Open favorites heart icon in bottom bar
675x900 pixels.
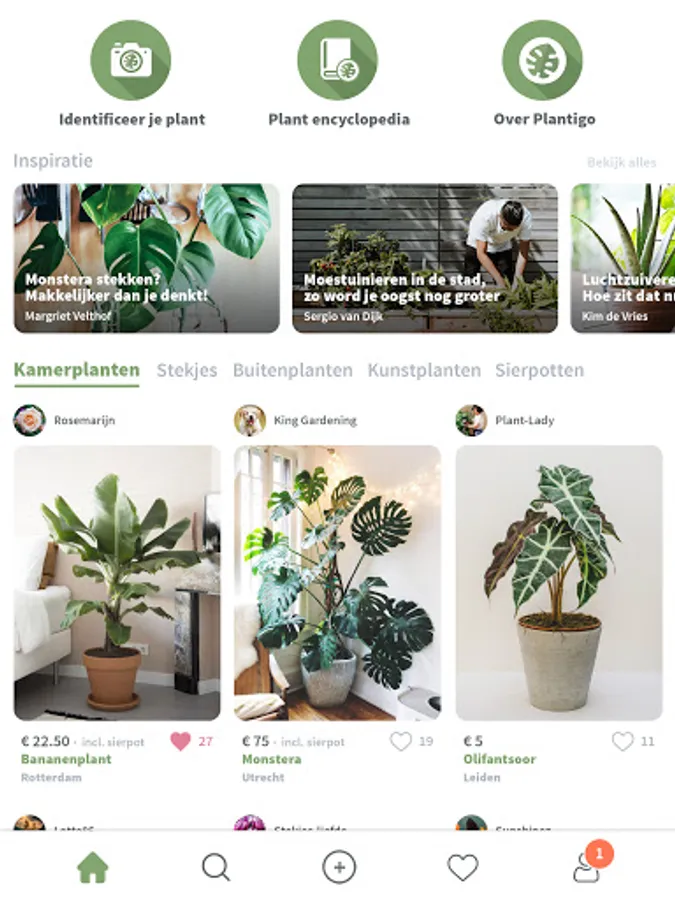coord(463,867)
